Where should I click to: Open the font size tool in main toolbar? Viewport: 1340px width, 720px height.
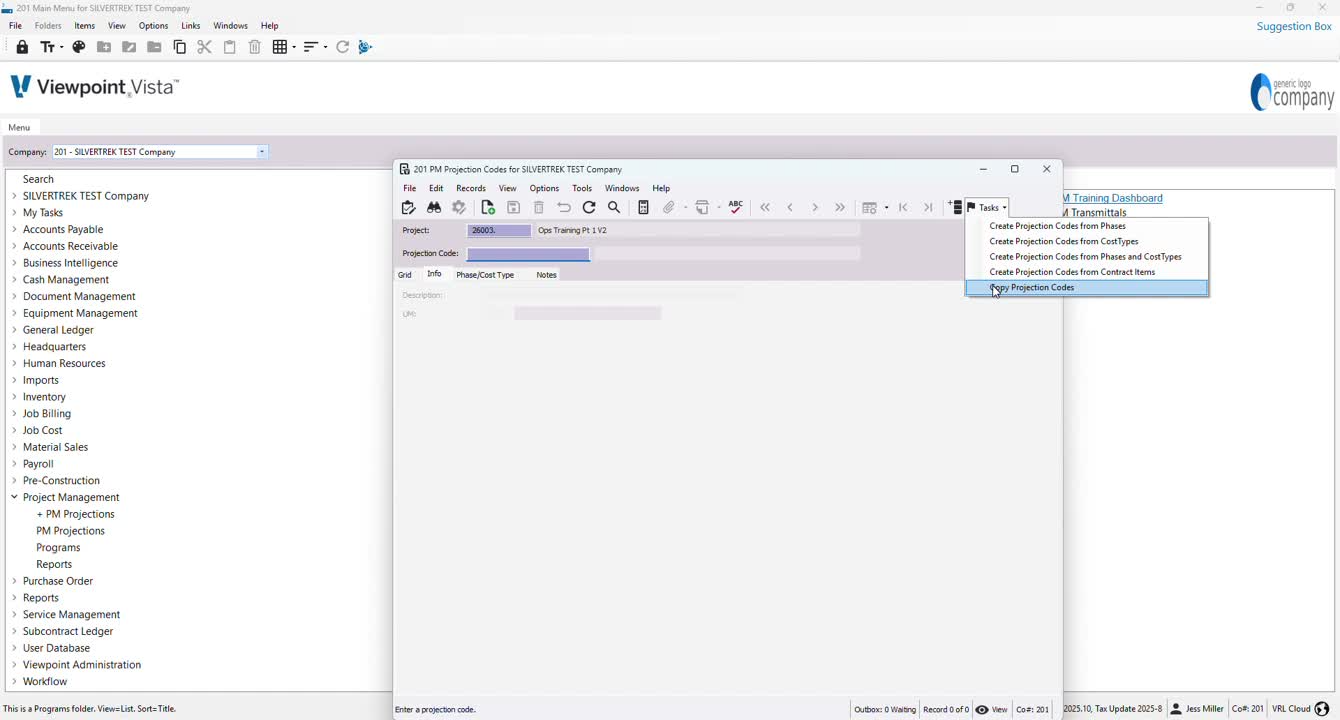[50, 47]
